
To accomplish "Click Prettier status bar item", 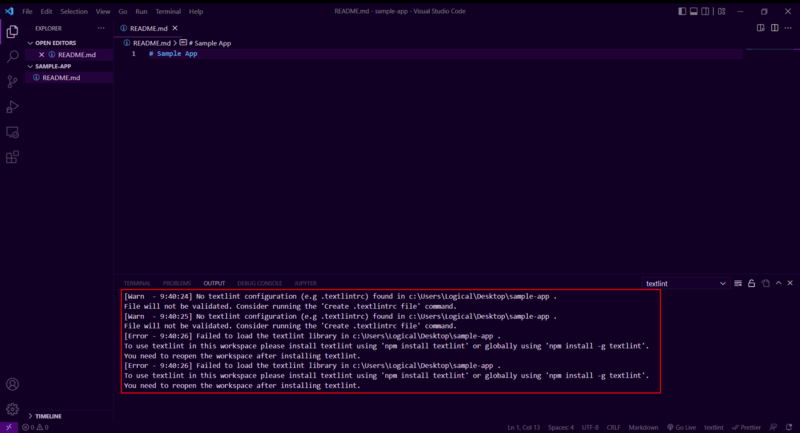I will tap(746, 427).
